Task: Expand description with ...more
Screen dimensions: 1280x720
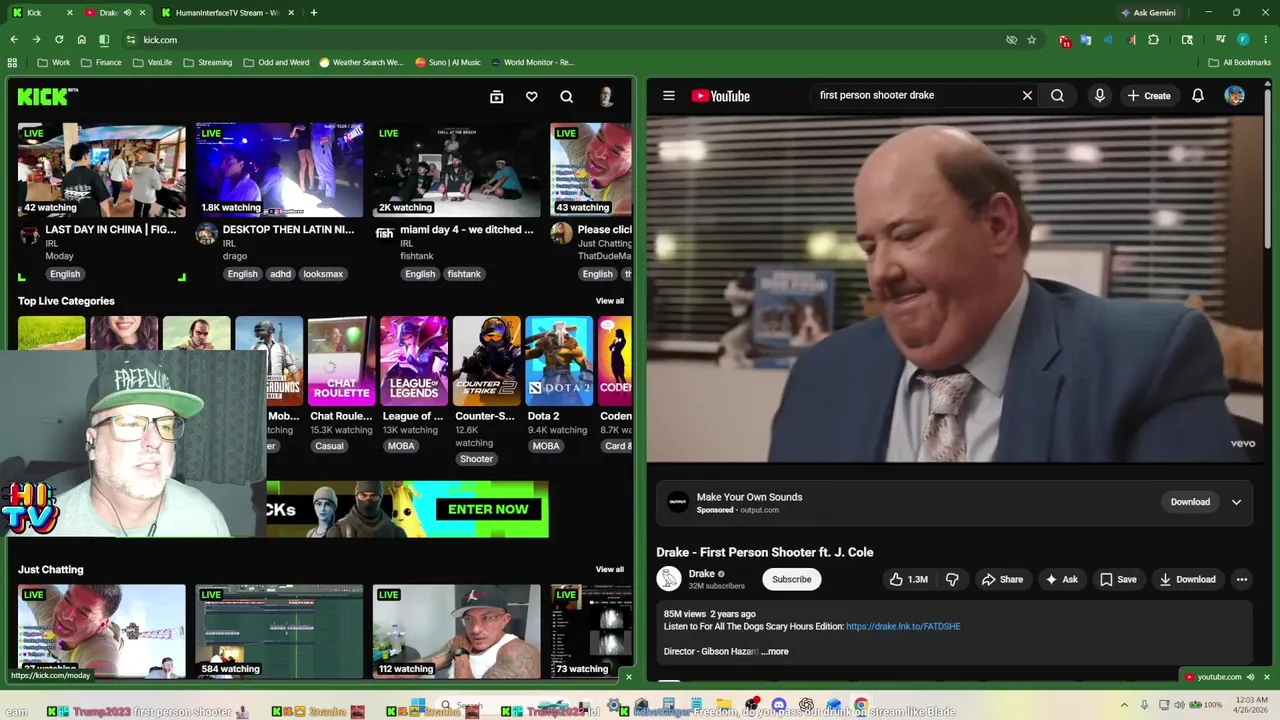Action: click(x=775, y=651)
